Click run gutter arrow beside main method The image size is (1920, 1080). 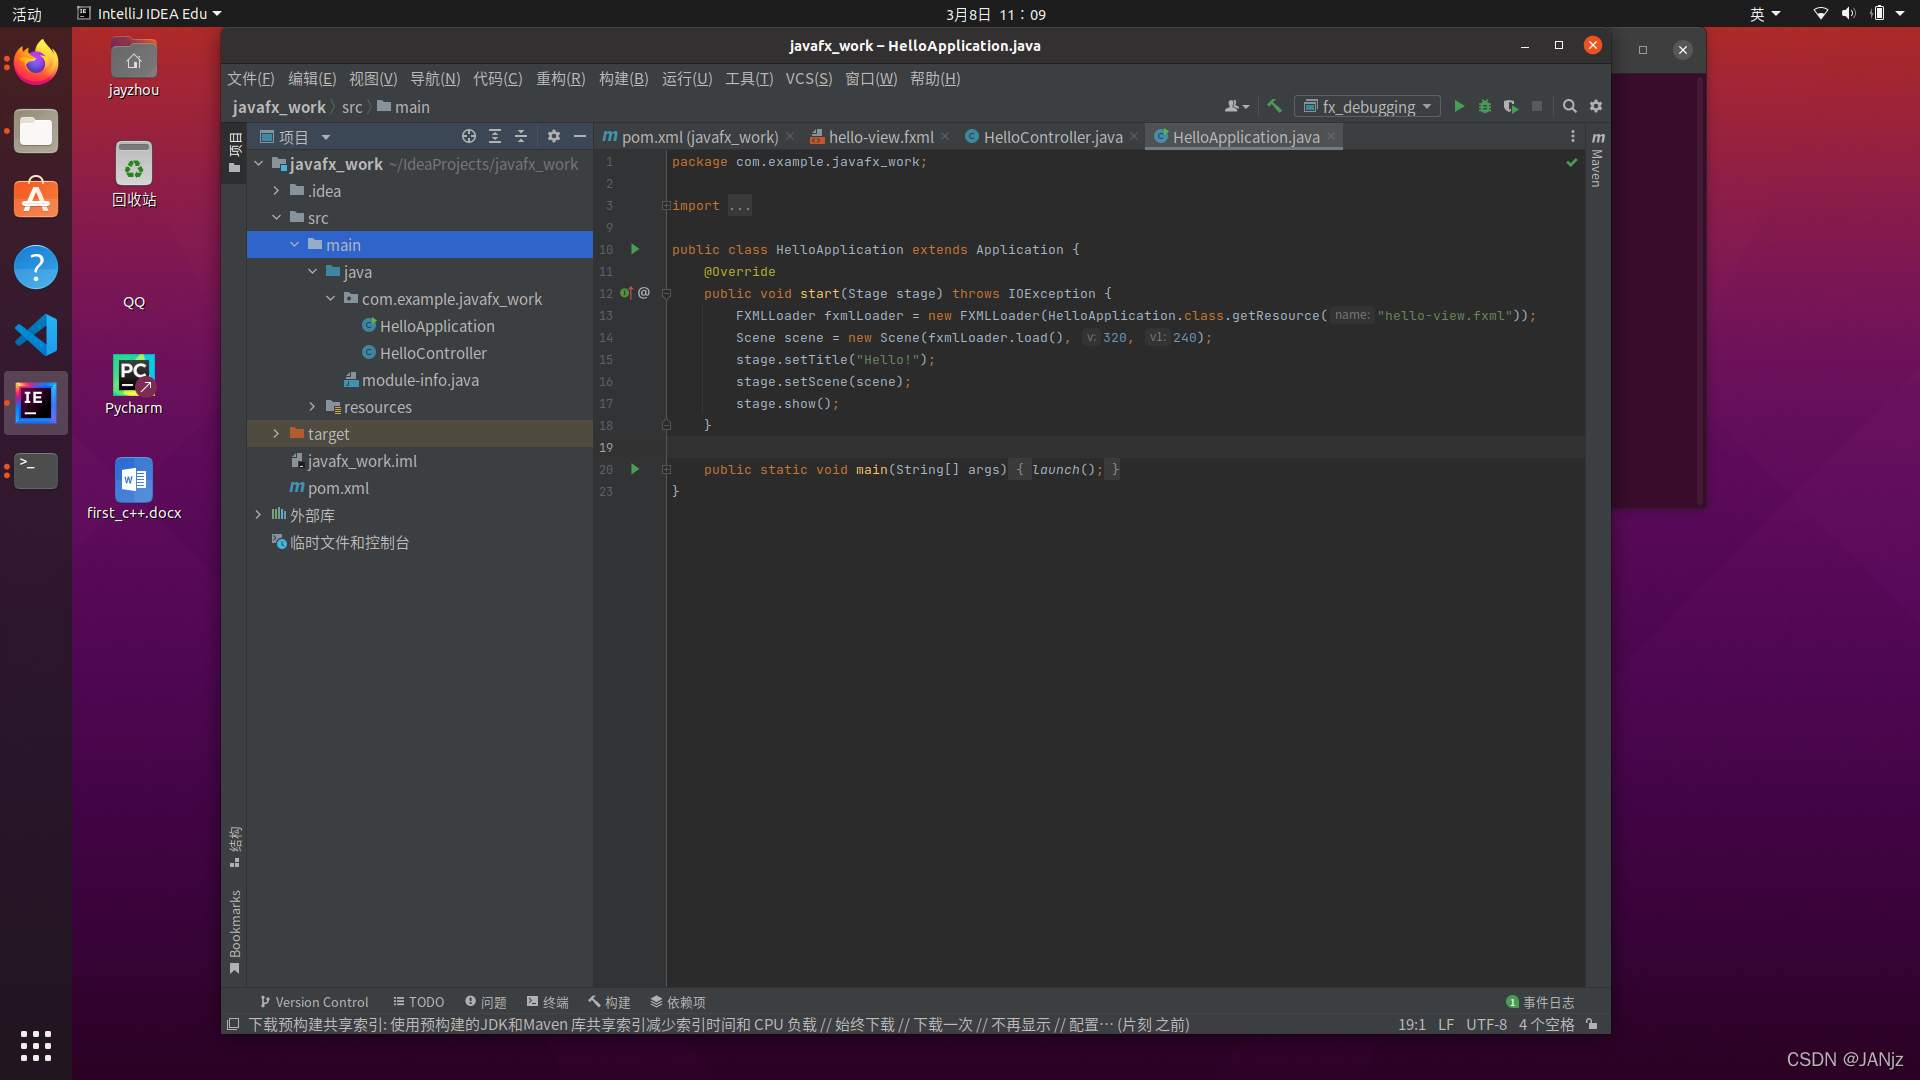pyautogui.click(x=635, y=469)
